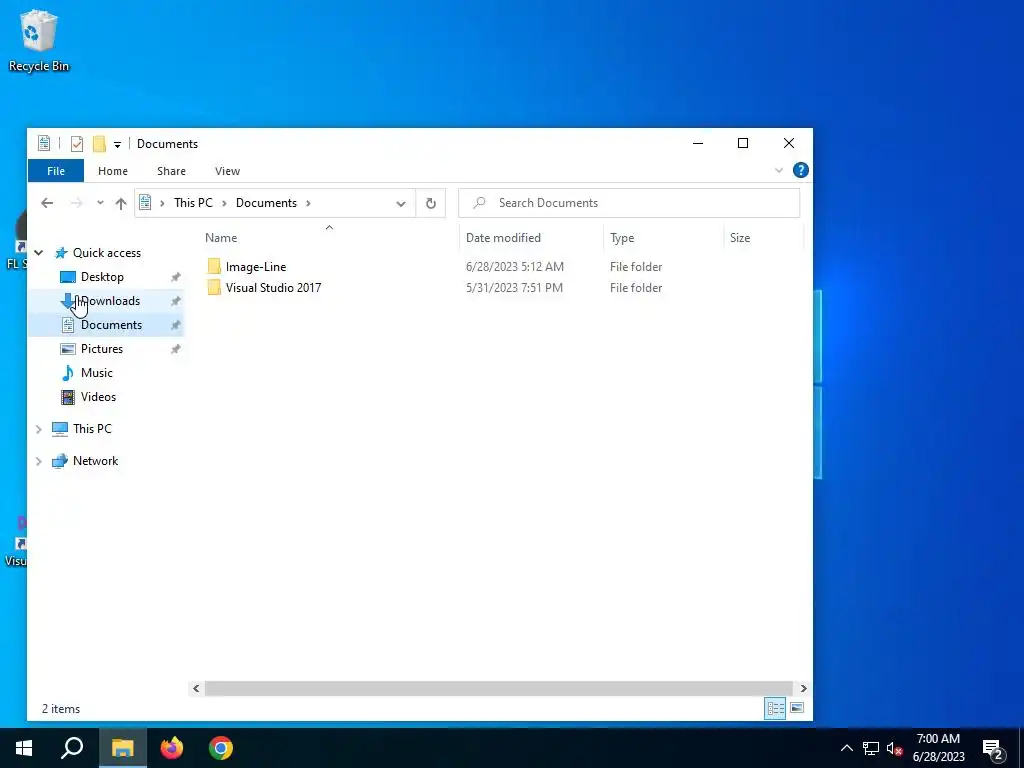This screenshot has height=768, width=1024.
Task: Open Documents in the navigation pane
Action: [111, 325]
